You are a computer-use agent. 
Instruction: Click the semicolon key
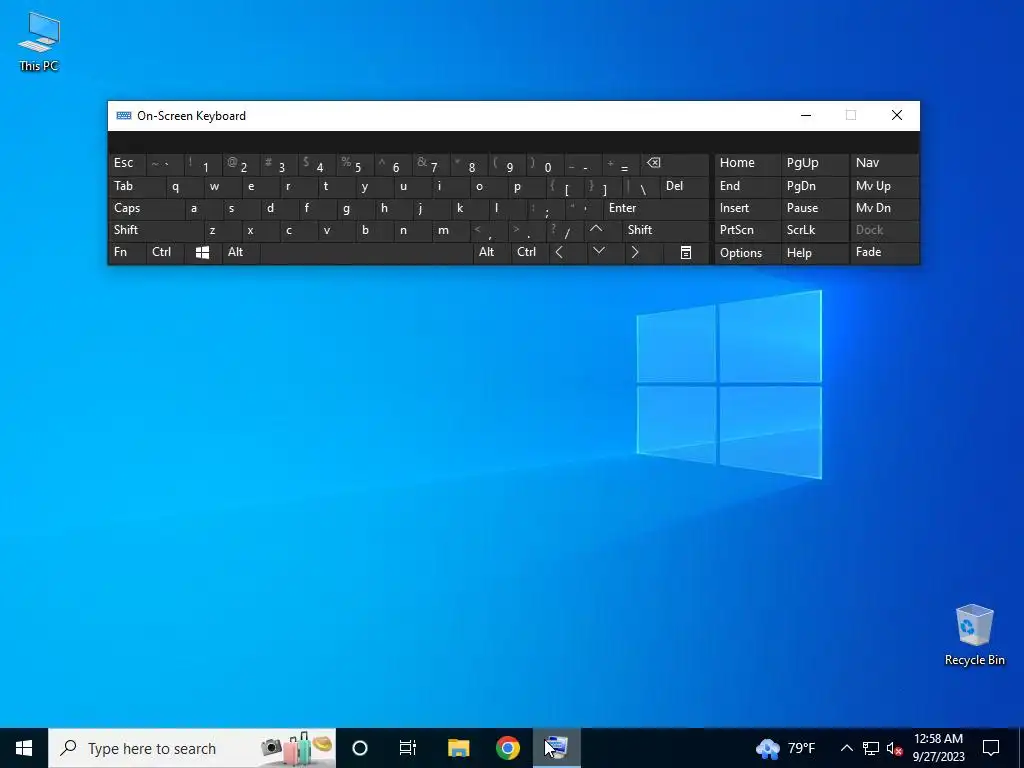tap(545, 208)
